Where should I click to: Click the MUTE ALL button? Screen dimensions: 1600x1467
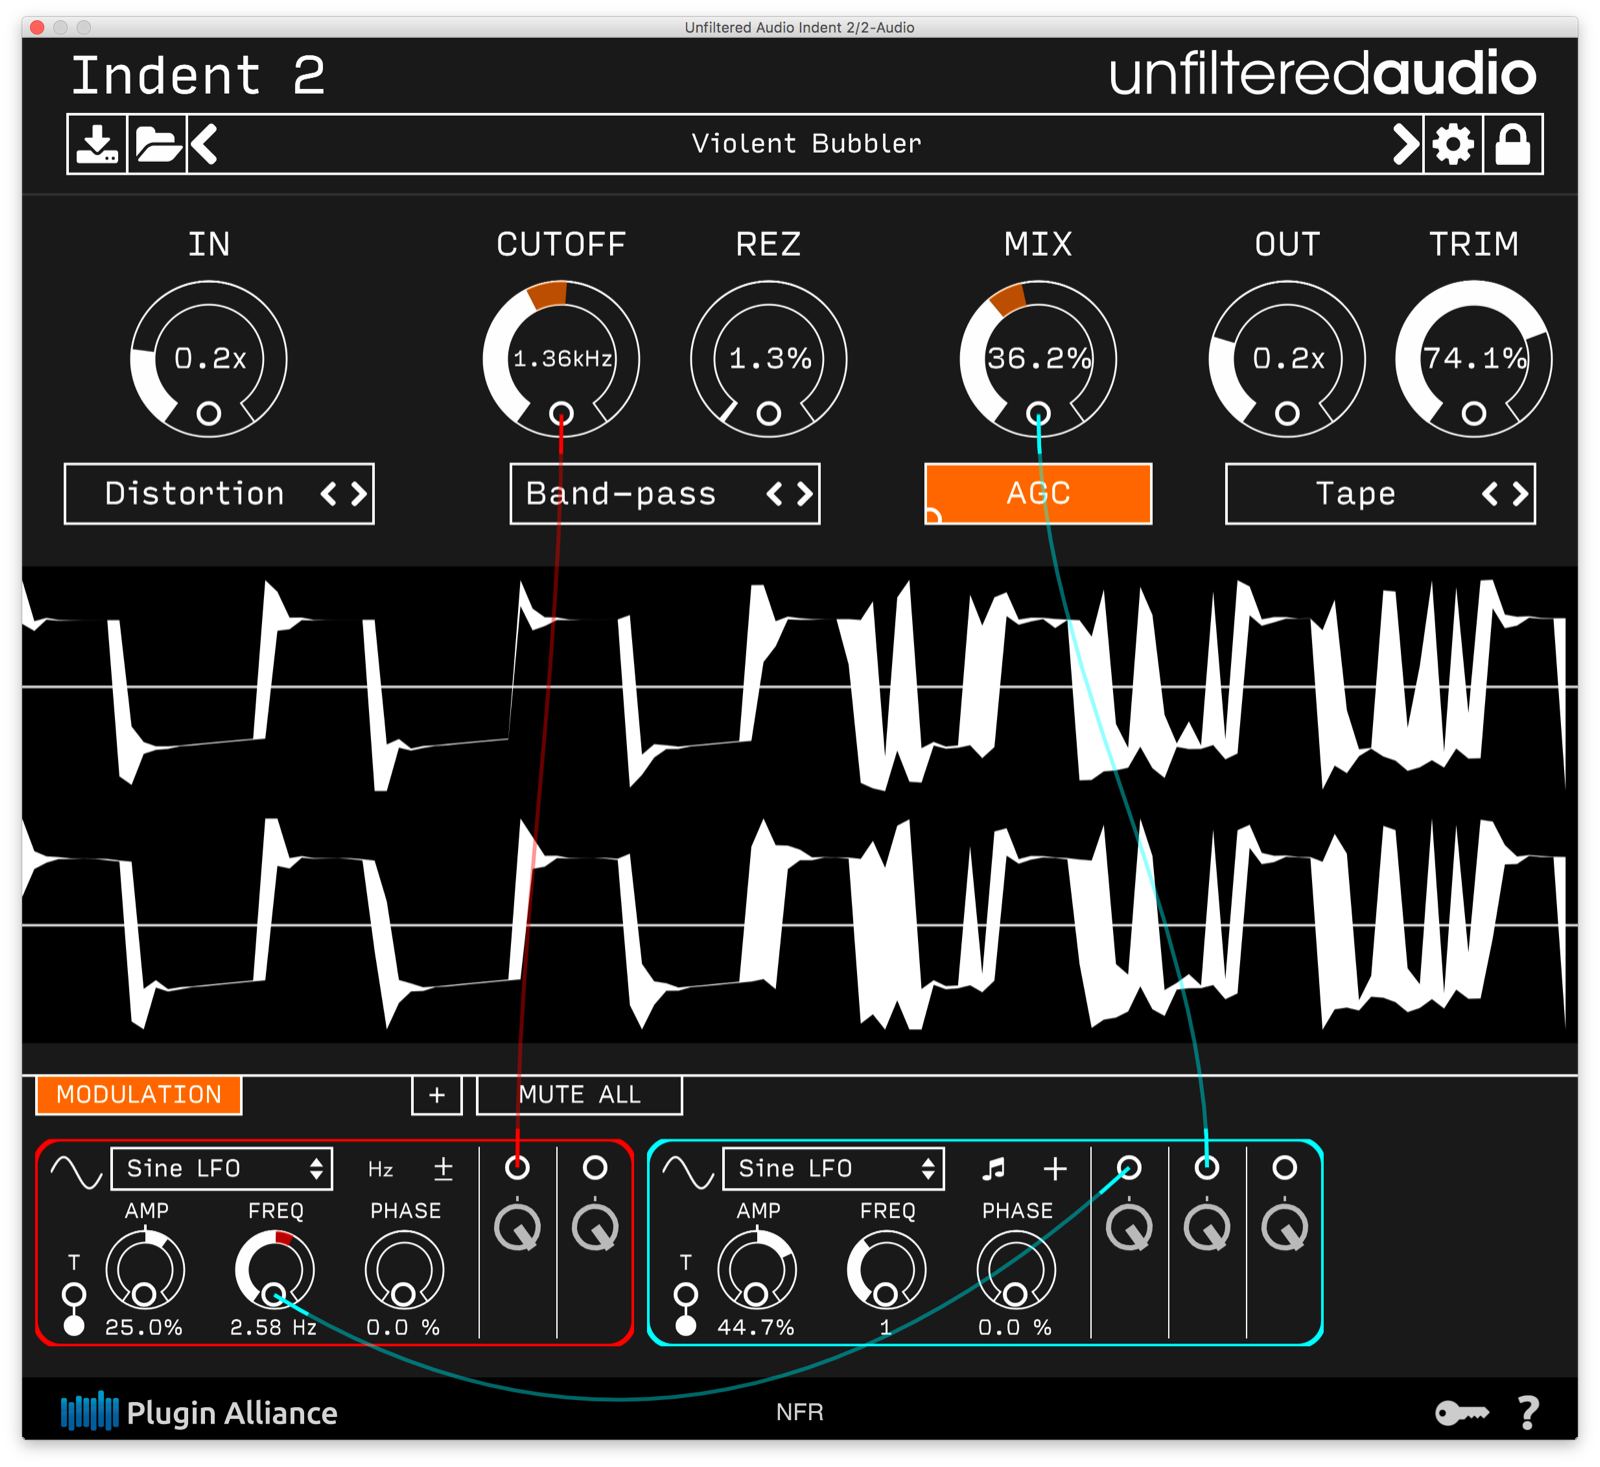578,1094
